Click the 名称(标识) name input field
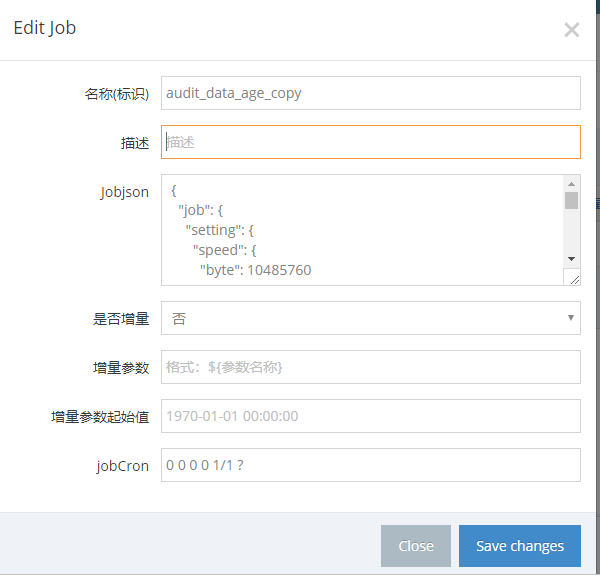This screenshot has width=600, height=578. pyautogui.click(x=370, y=93)
